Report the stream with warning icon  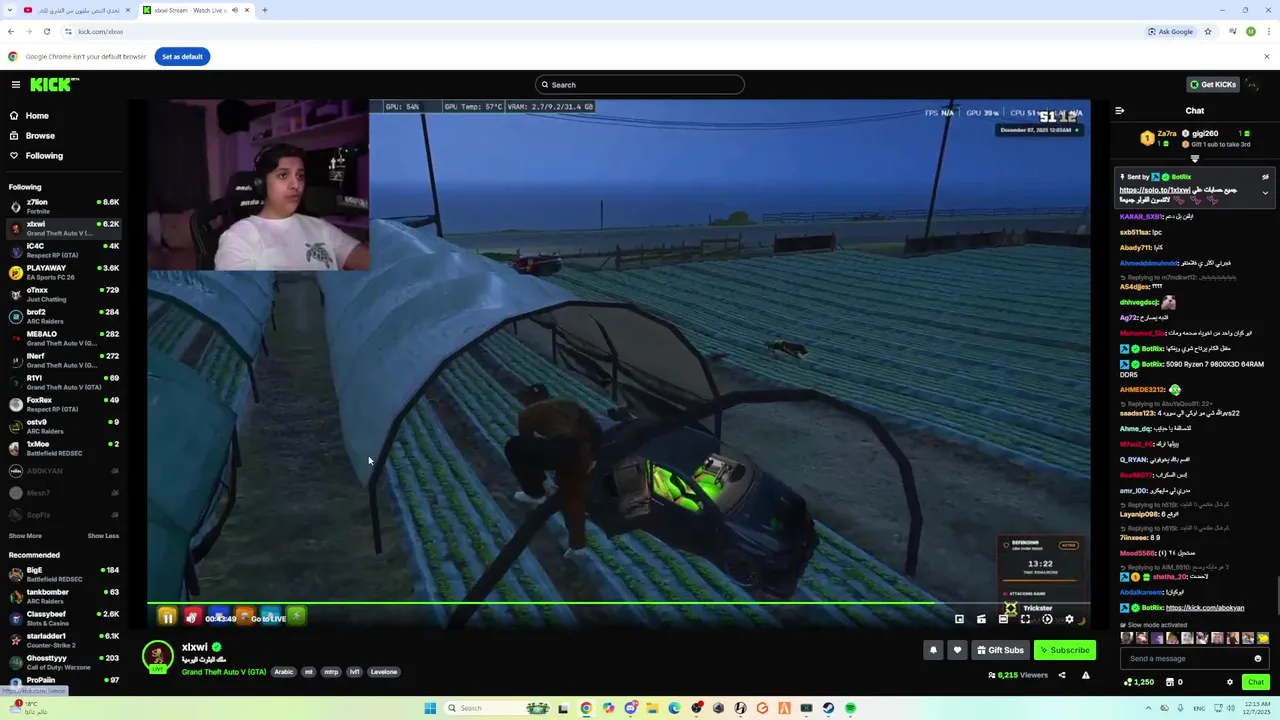tap(1085, 675)
